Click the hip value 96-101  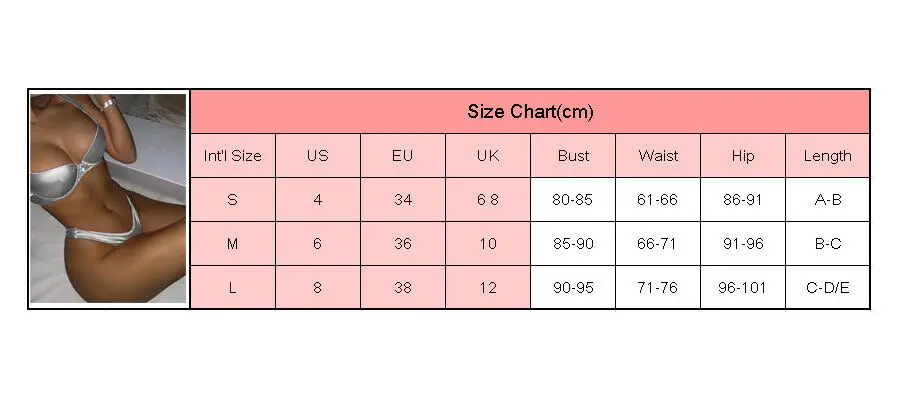(742, 287)
